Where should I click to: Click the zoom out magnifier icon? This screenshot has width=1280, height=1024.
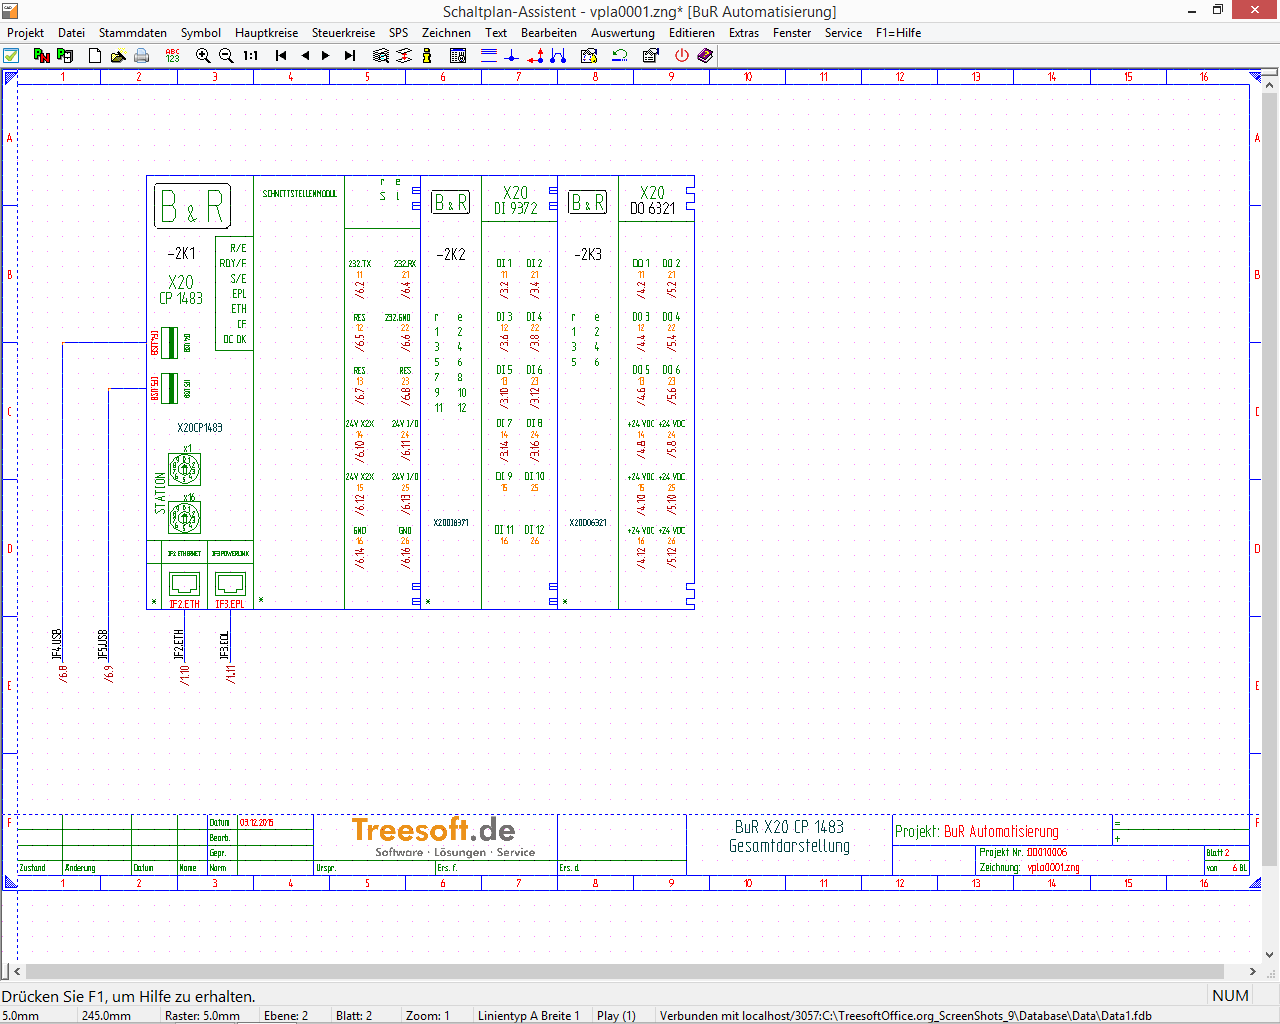point(226,56)
